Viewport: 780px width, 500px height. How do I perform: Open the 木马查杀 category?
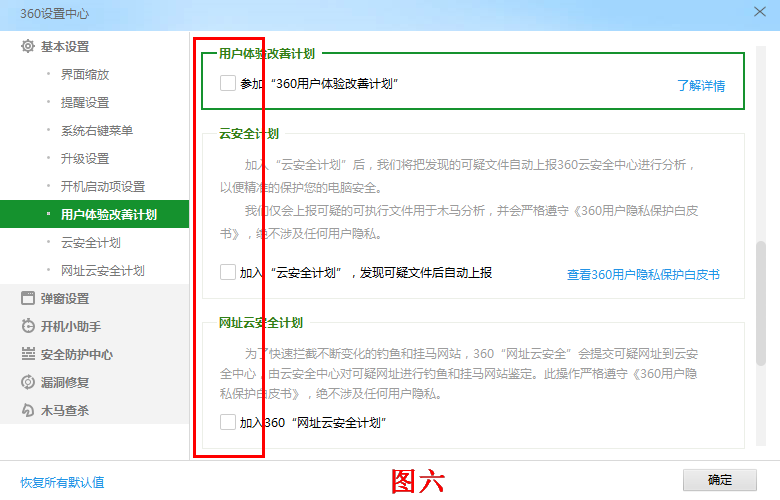click(x=65, y=410)
